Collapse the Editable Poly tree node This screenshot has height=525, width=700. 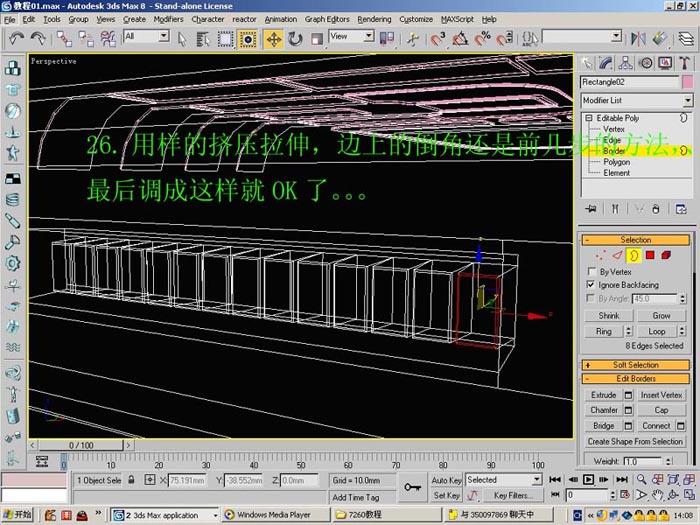(588, 118)
